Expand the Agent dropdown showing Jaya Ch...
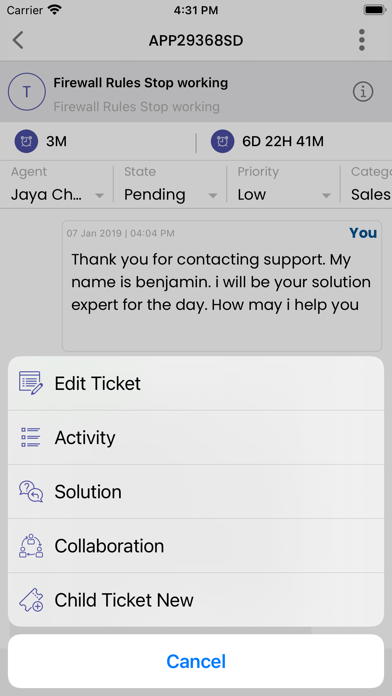The image size is (392, 696). [57, 185]
